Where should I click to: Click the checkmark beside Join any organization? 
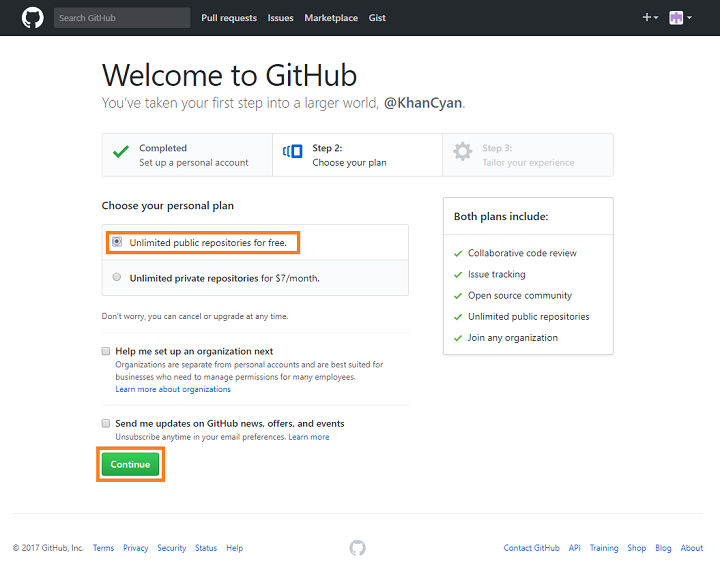458,338
